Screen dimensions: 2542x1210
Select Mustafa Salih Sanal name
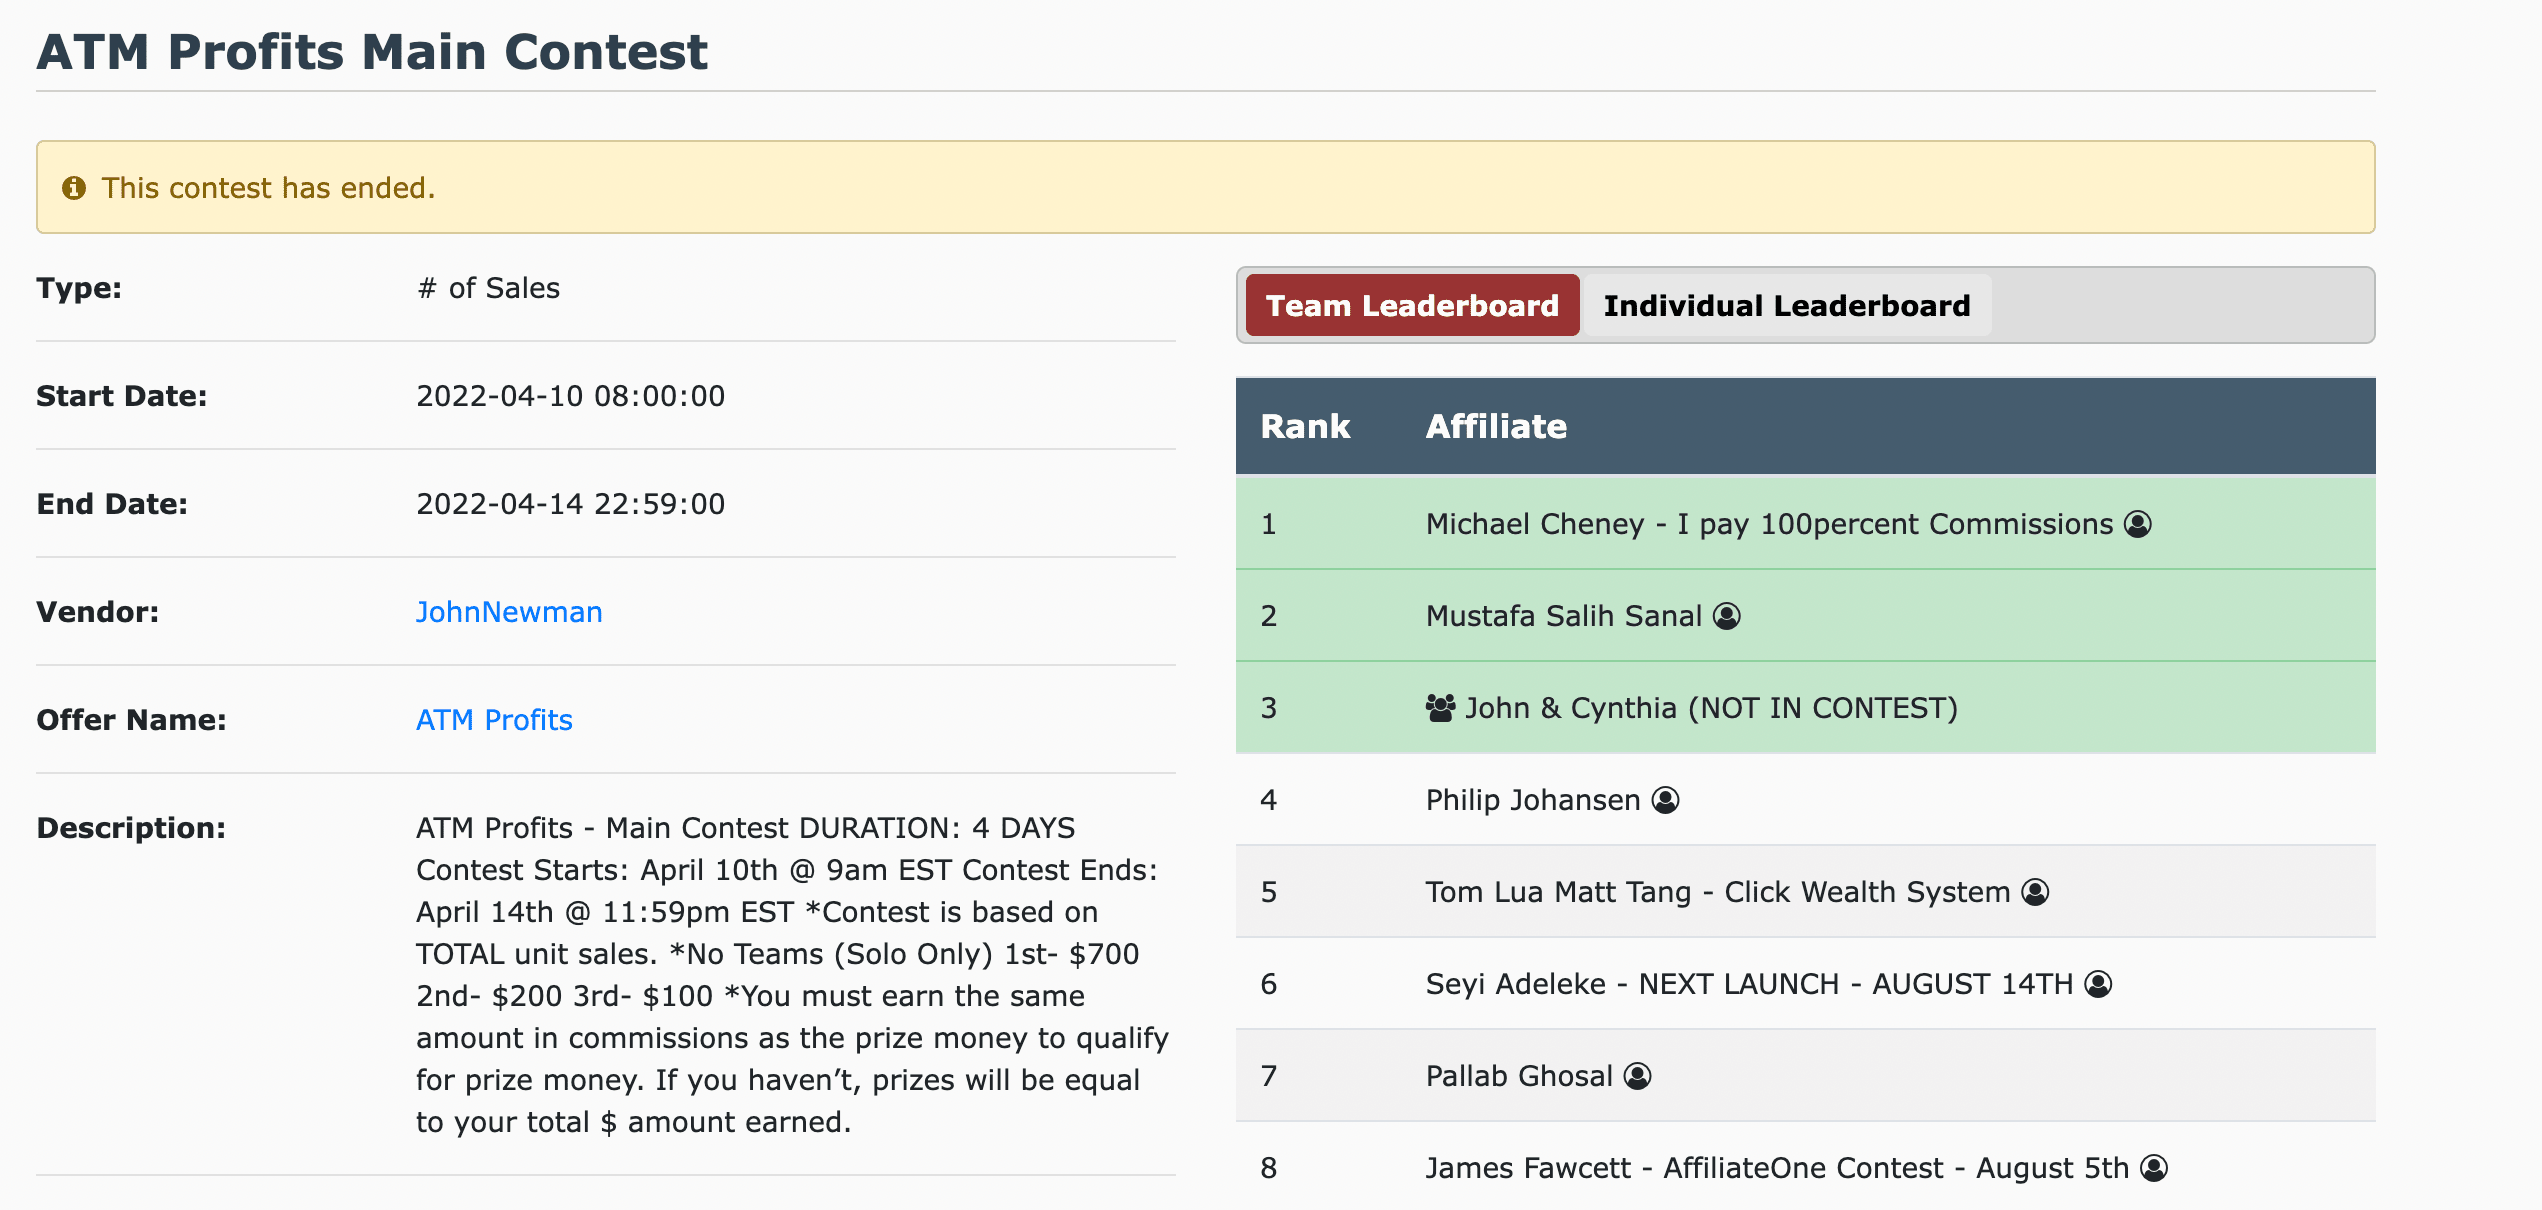(x=1564, y=616)
